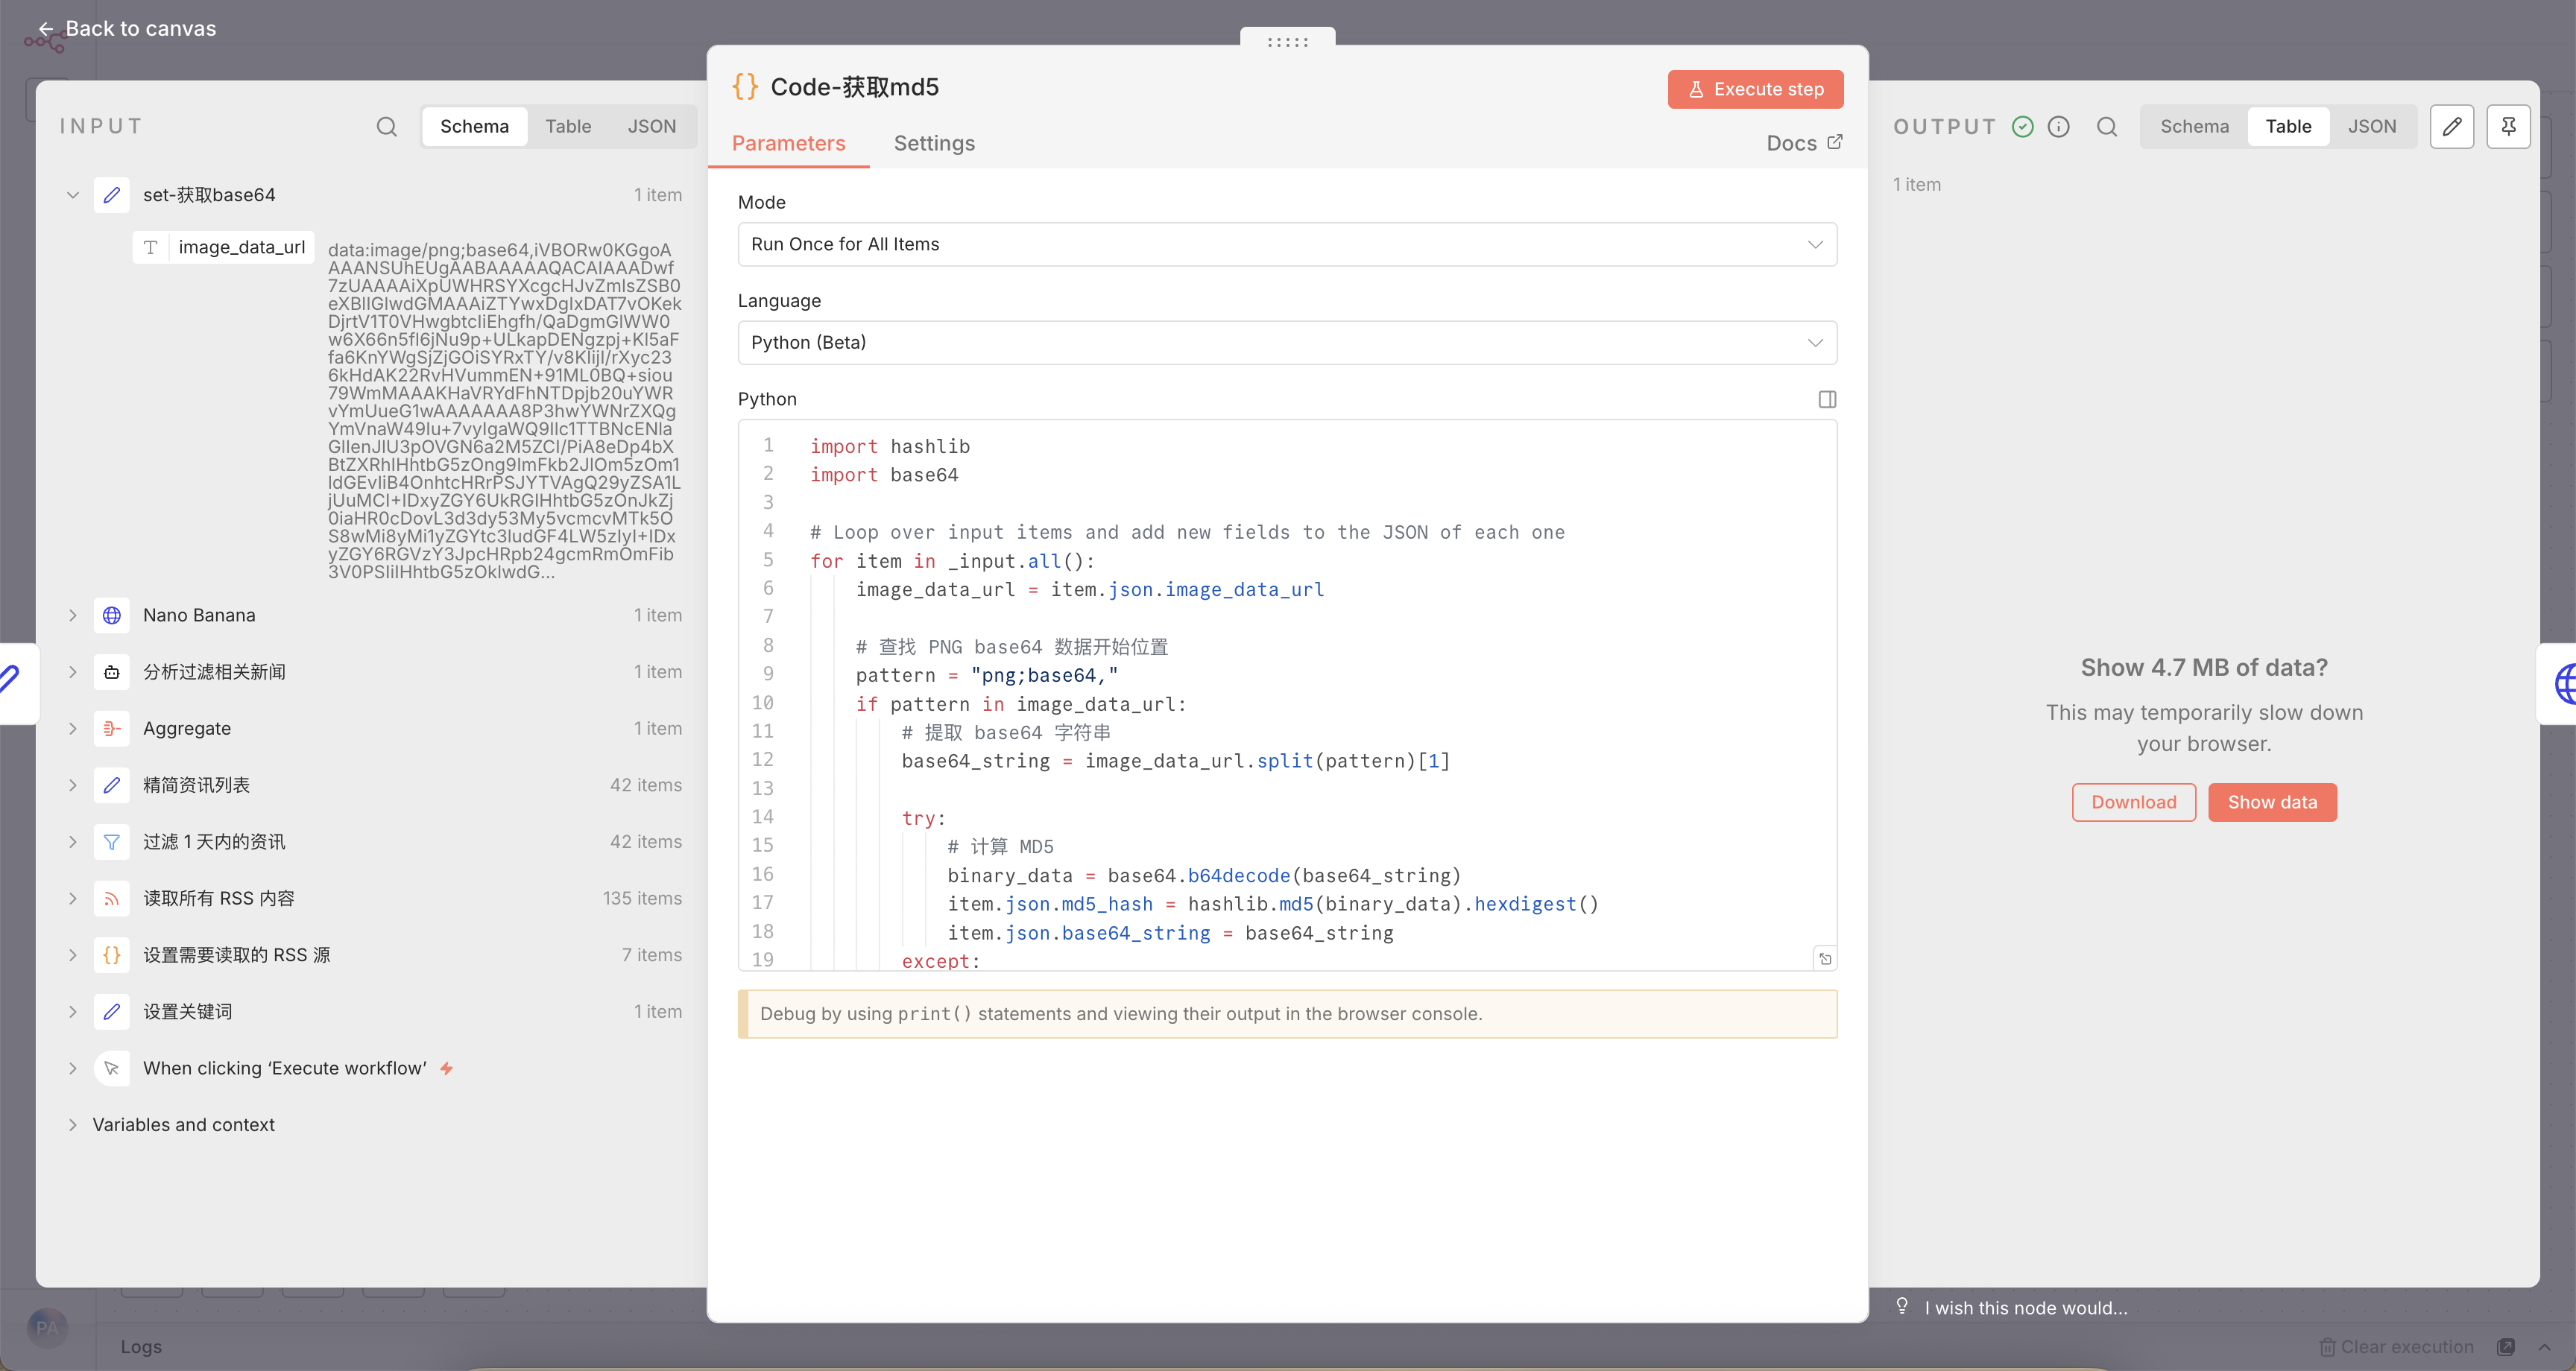Screen dimensions: 2576x1371
Task: Click the output info icon
Action: pos(2058,127)
